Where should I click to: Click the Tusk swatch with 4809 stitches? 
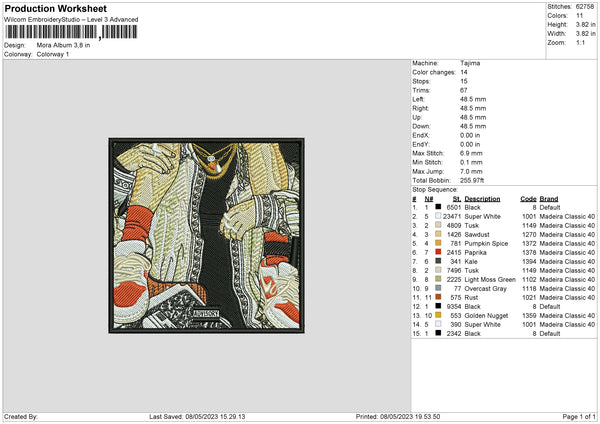(438, 225)
